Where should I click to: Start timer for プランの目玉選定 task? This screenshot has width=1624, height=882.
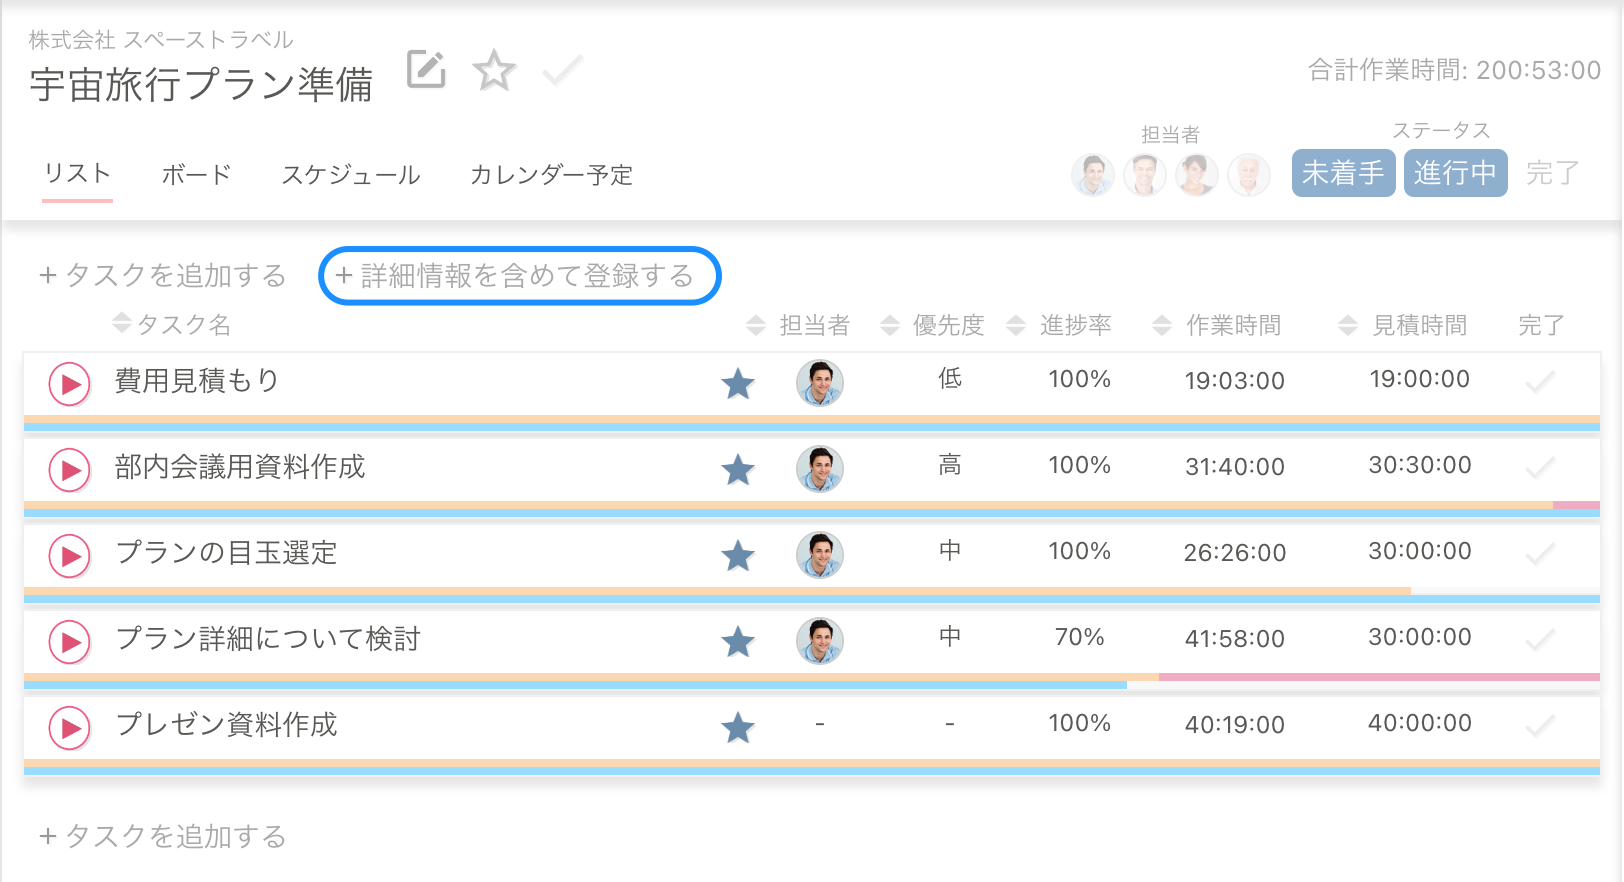click(70, 556)
